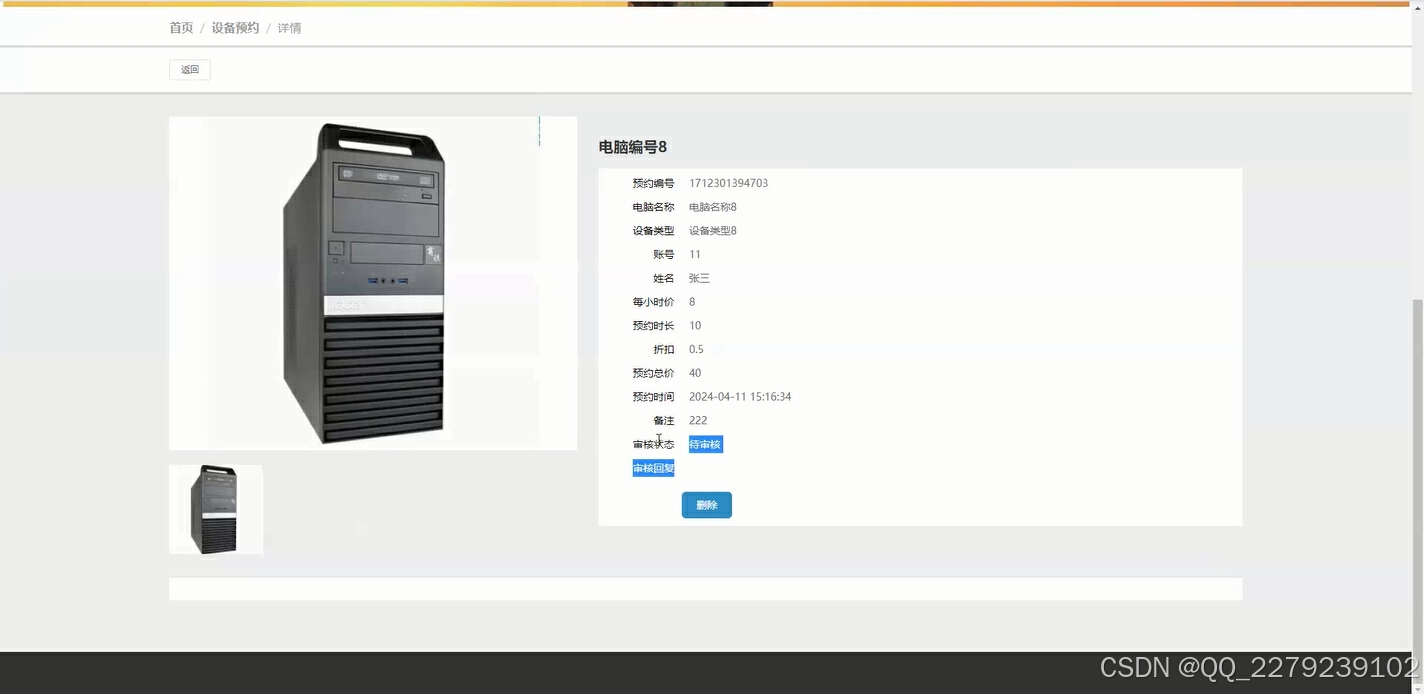This screenshot has width=1424, height=694.
Task: Click the 返回 back button
Action: pos(189,69)
